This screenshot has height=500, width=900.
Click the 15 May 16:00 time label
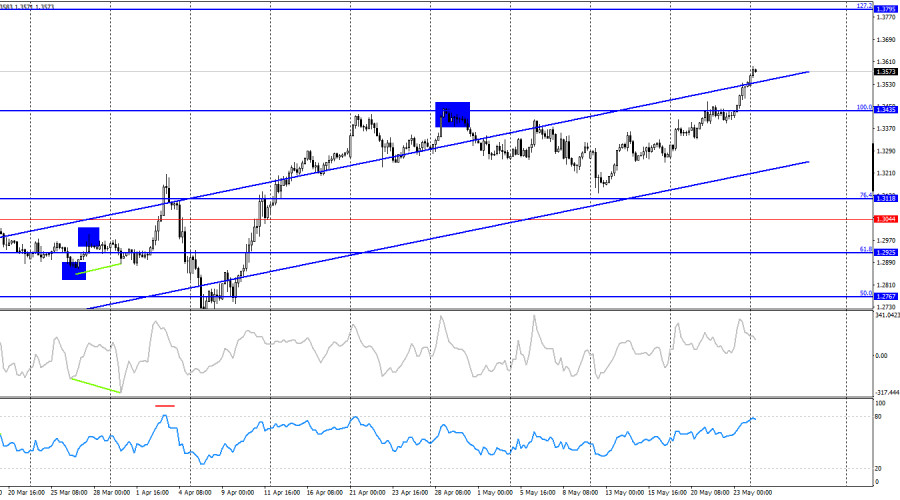point(668,493)
